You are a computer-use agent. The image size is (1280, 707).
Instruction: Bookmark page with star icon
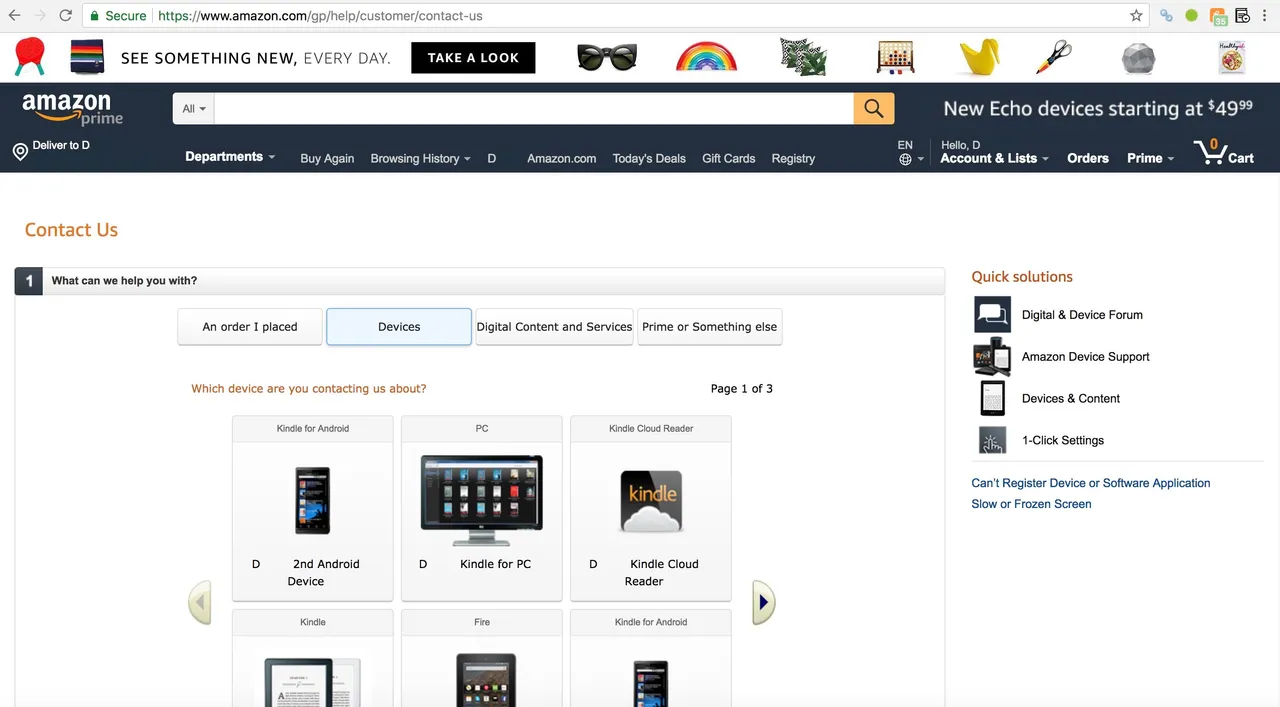pos(1136,16)
